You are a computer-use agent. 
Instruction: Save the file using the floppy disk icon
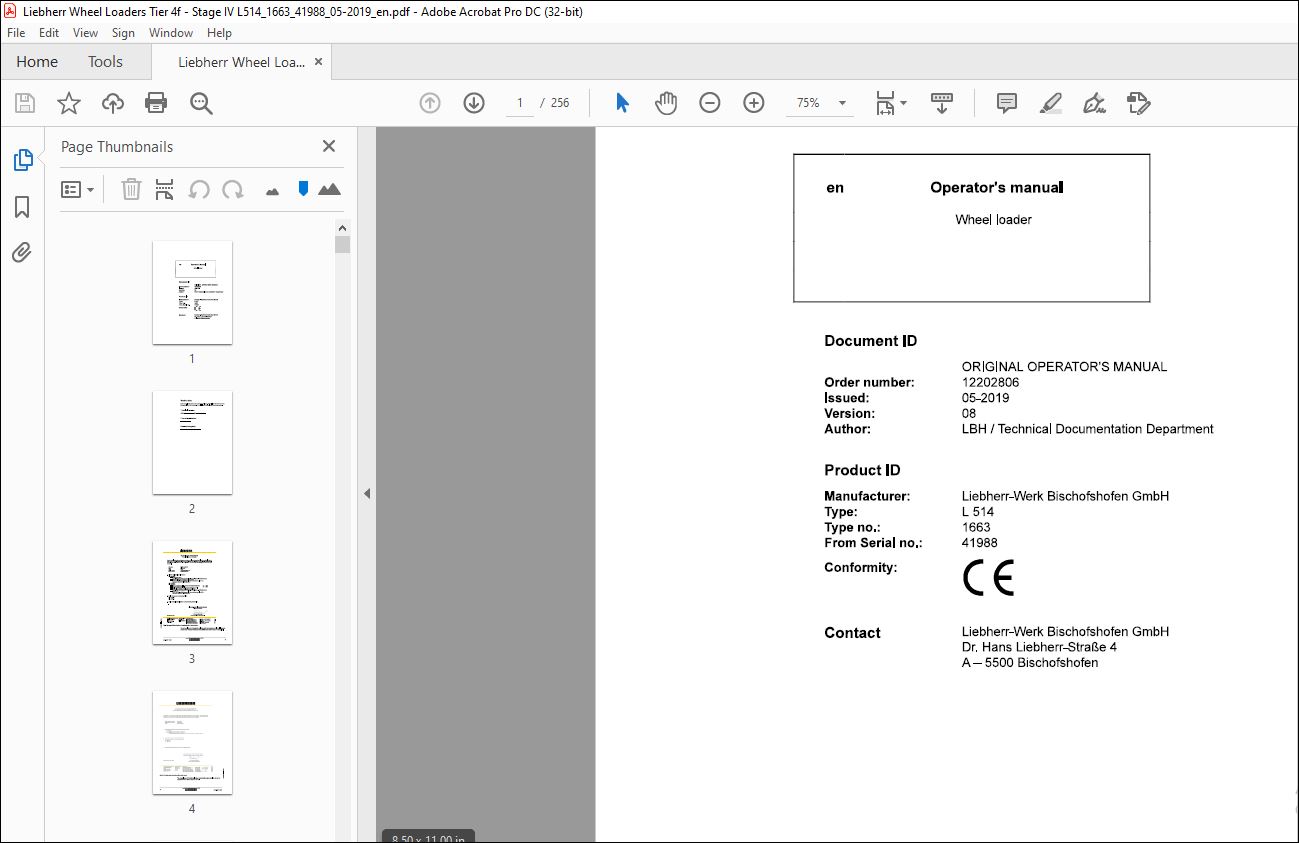click(x=25, y=103)
